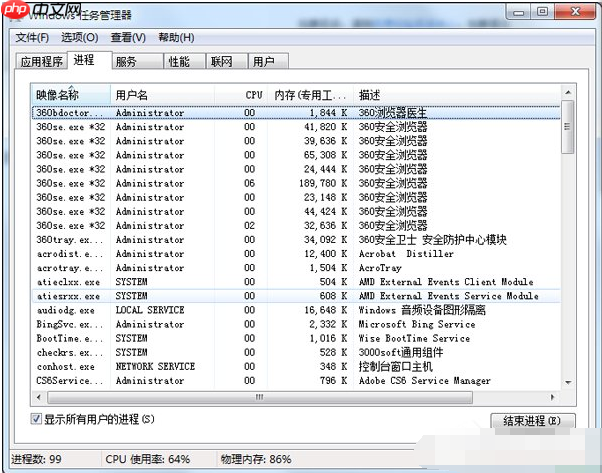Click LOCAL SERVICE user name cell

150,310
